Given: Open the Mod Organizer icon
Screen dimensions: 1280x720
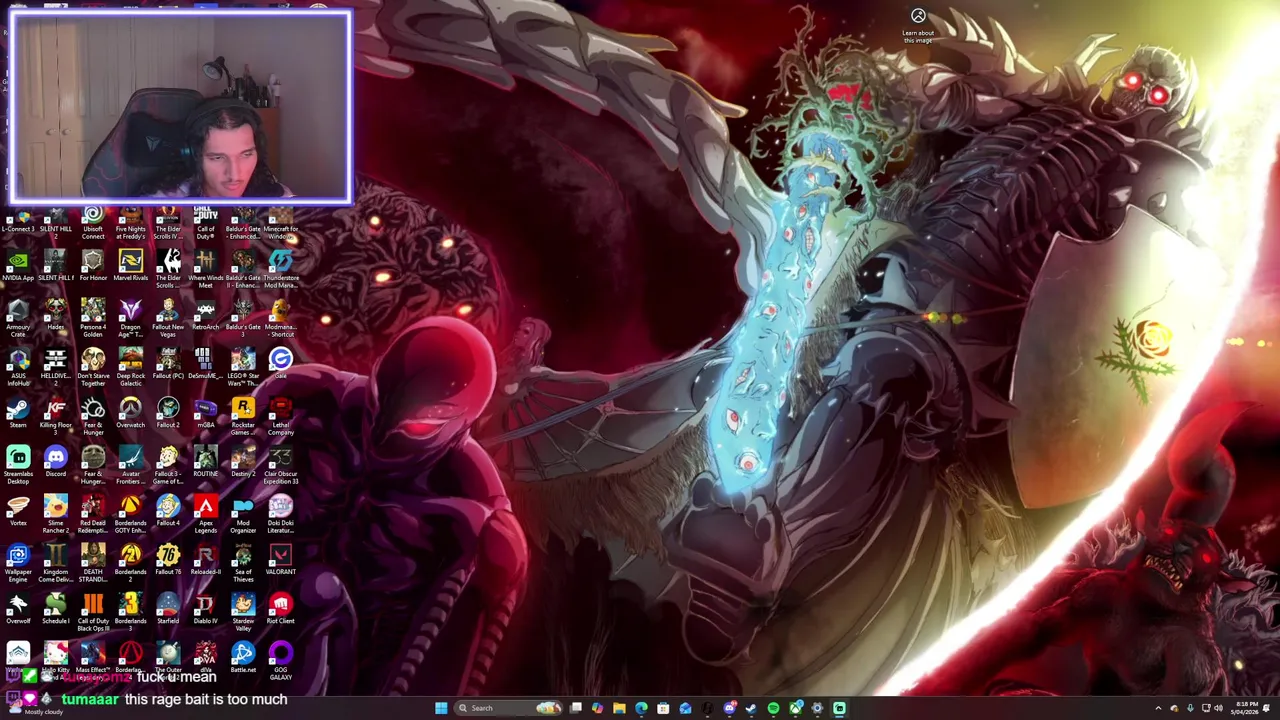Looking at the screenshot, I should pyautogui.click(x=243, y=515).
